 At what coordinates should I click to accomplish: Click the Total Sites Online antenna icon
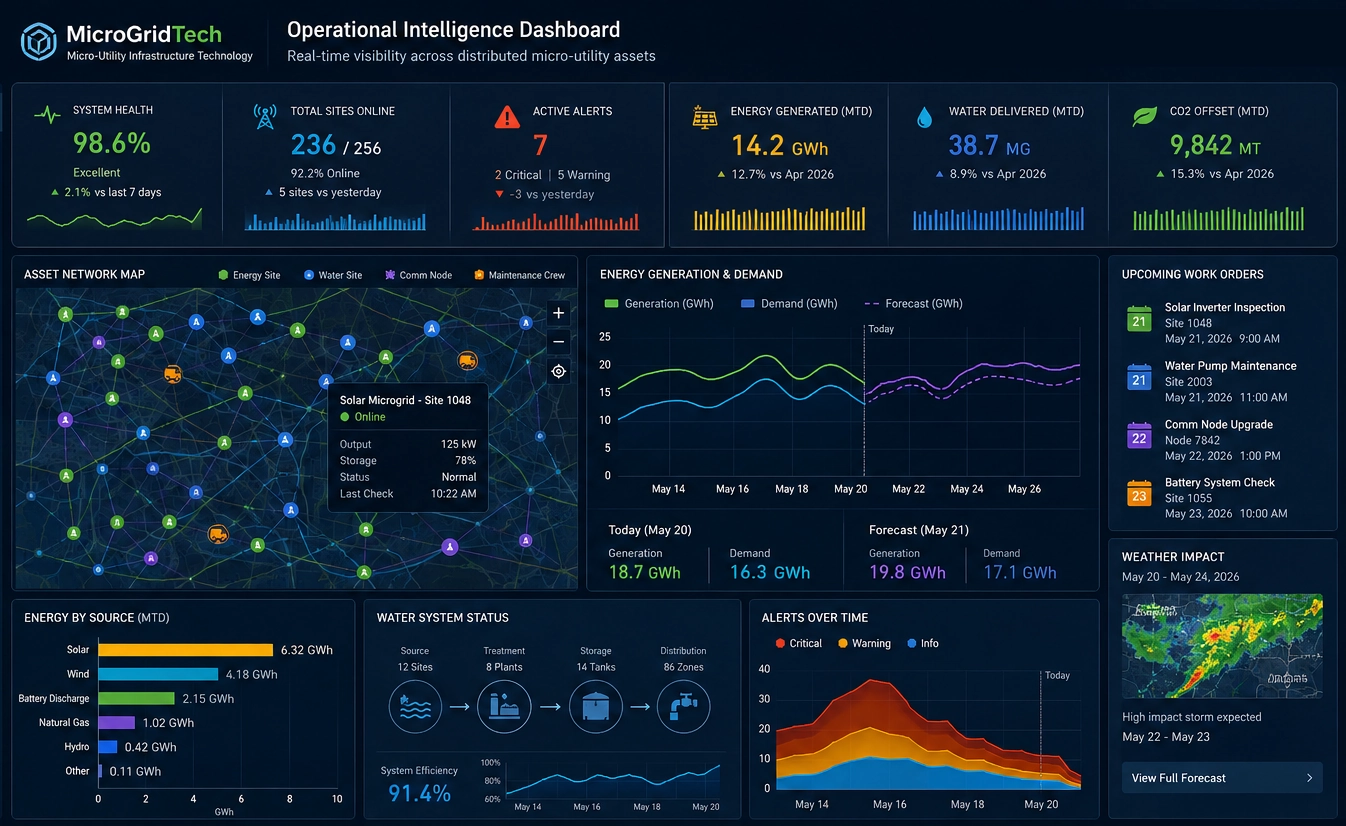coord(264,116)
